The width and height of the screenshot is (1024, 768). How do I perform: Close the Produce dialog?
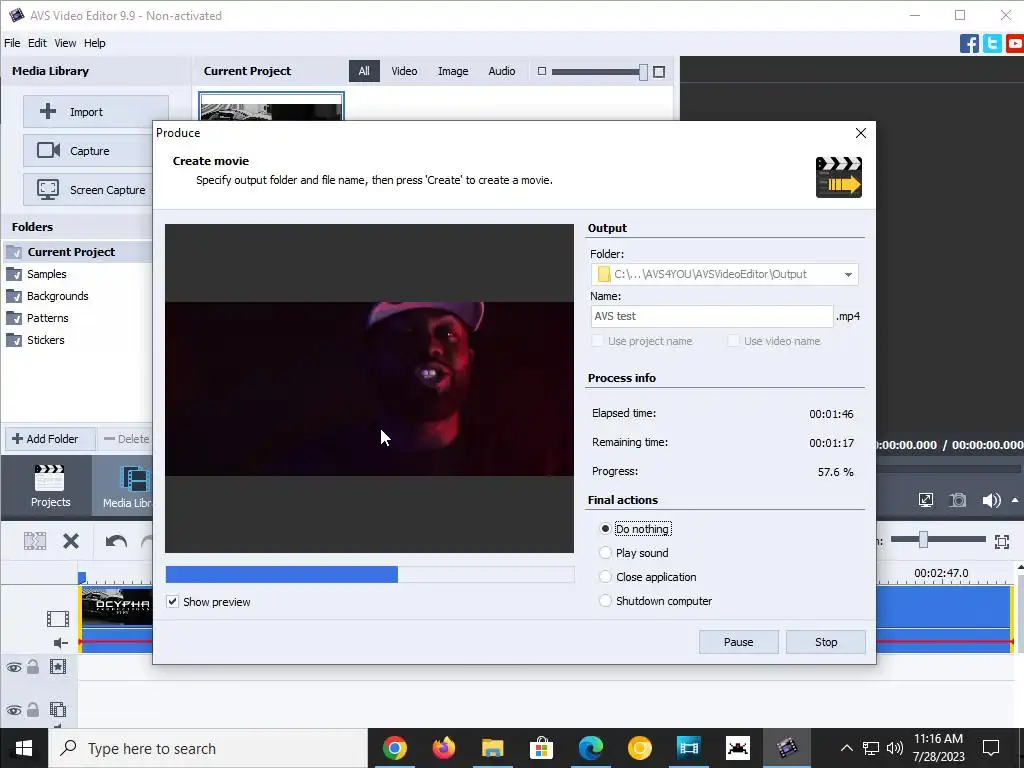point(861,133)
